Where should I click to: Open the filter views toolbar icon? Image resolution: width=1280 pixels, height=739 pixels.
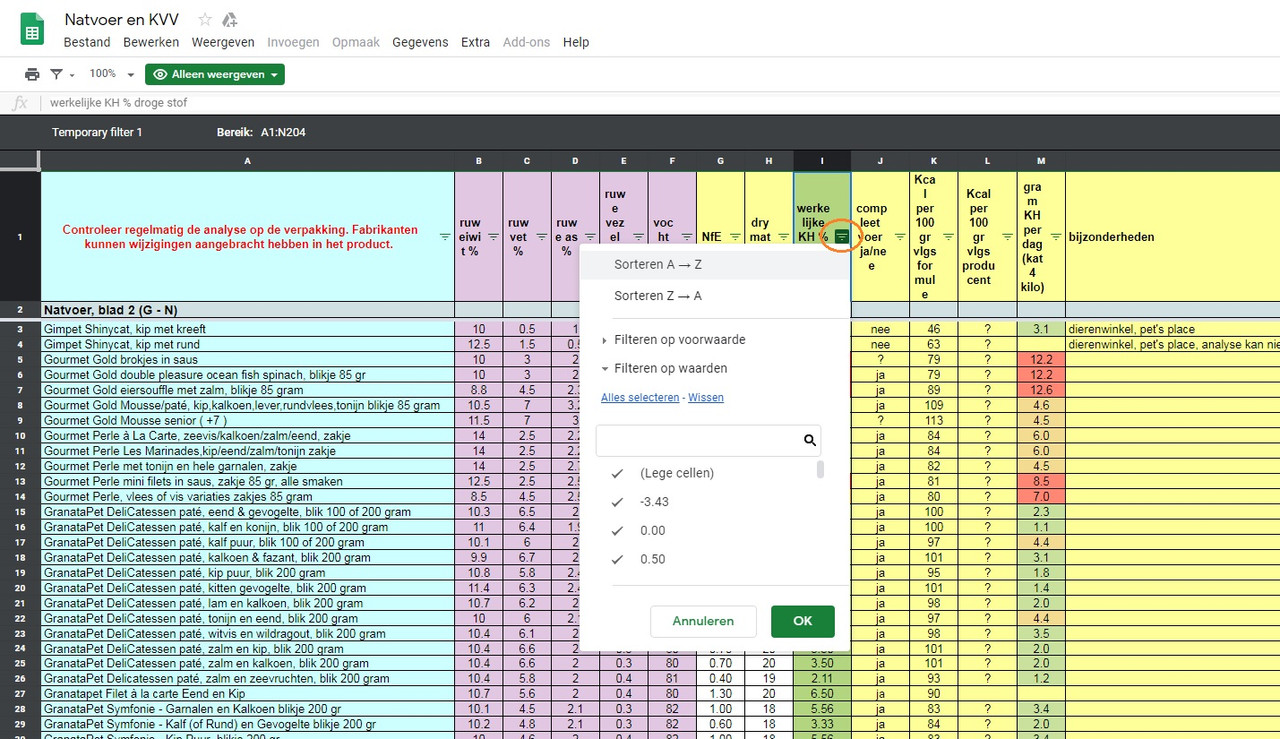click(x=62, y=74)
